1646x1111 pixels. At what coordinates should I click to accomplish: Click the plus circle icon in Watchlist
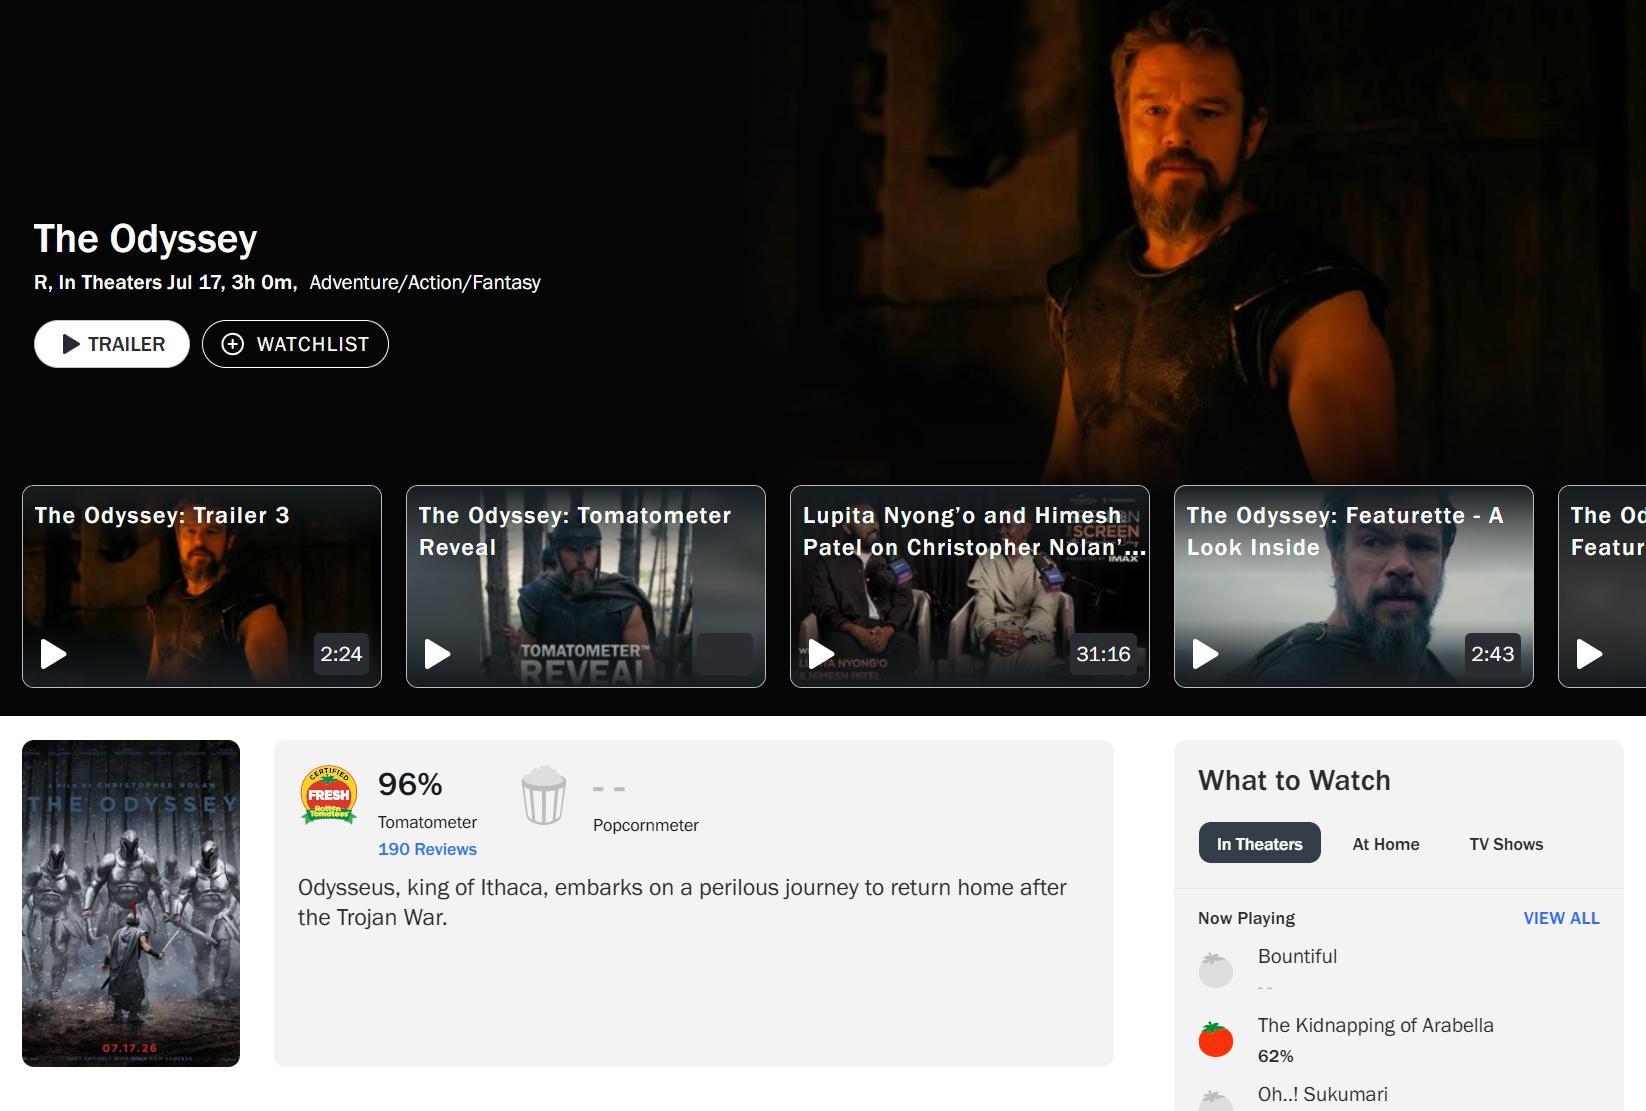tap(232, 344)
